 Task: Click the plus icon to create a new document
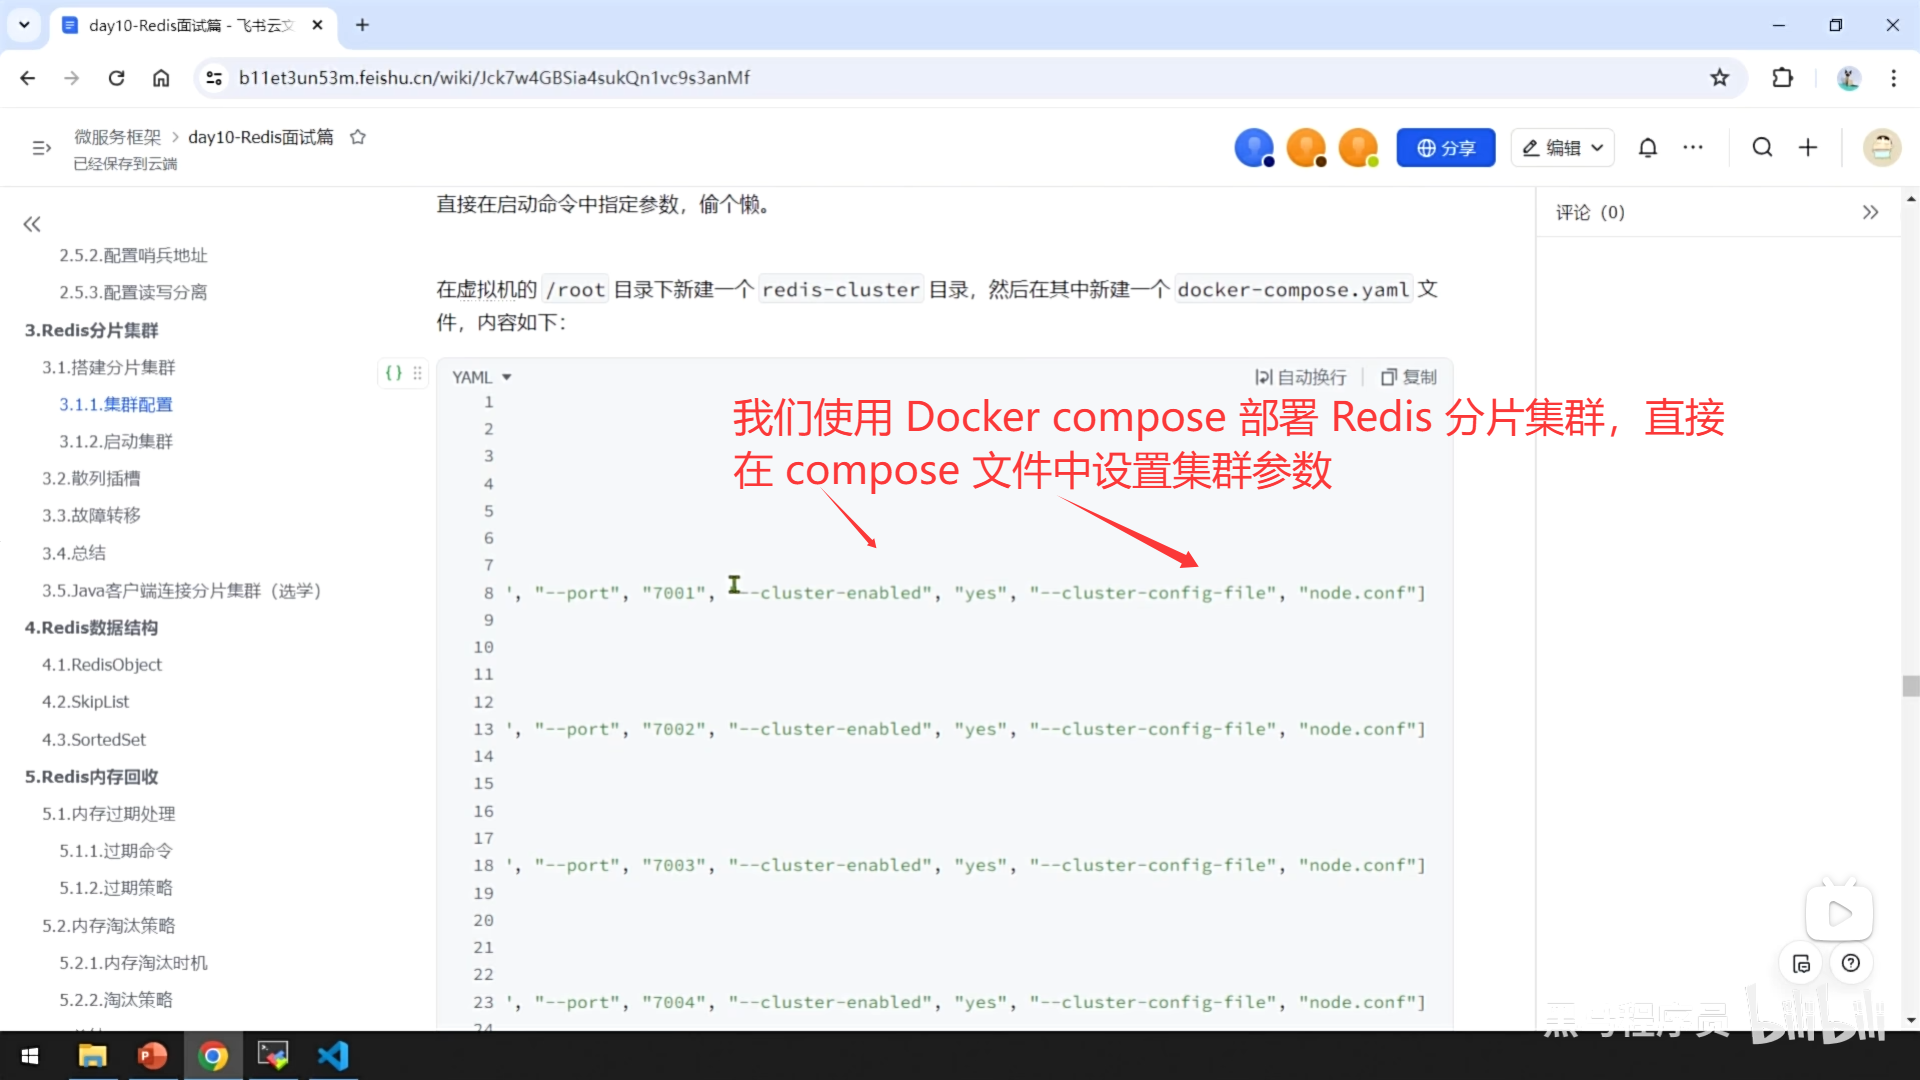pyautogui.click(x=1808, y=148)
